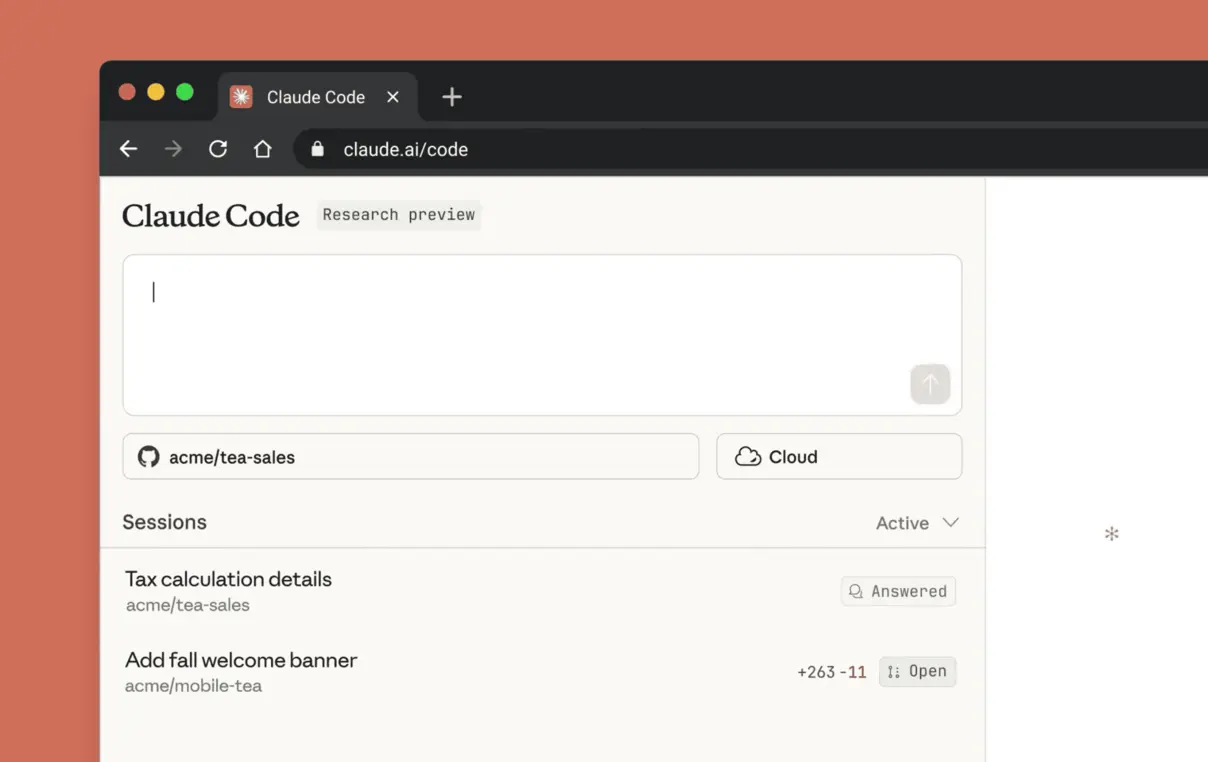Image resolution: width=1208 pixels, height=762 pixels.
Task: Click the Open status badge
Action: (917, 671)
